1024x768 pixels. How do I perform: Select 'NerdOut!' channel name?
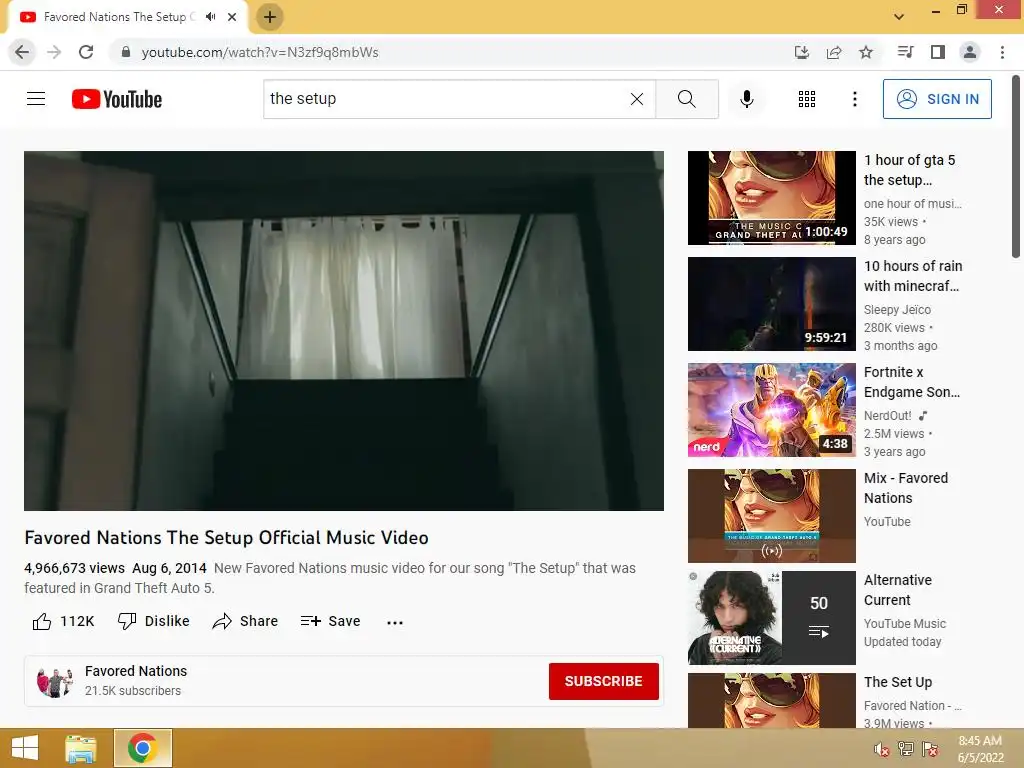click(x=888, y=415)
